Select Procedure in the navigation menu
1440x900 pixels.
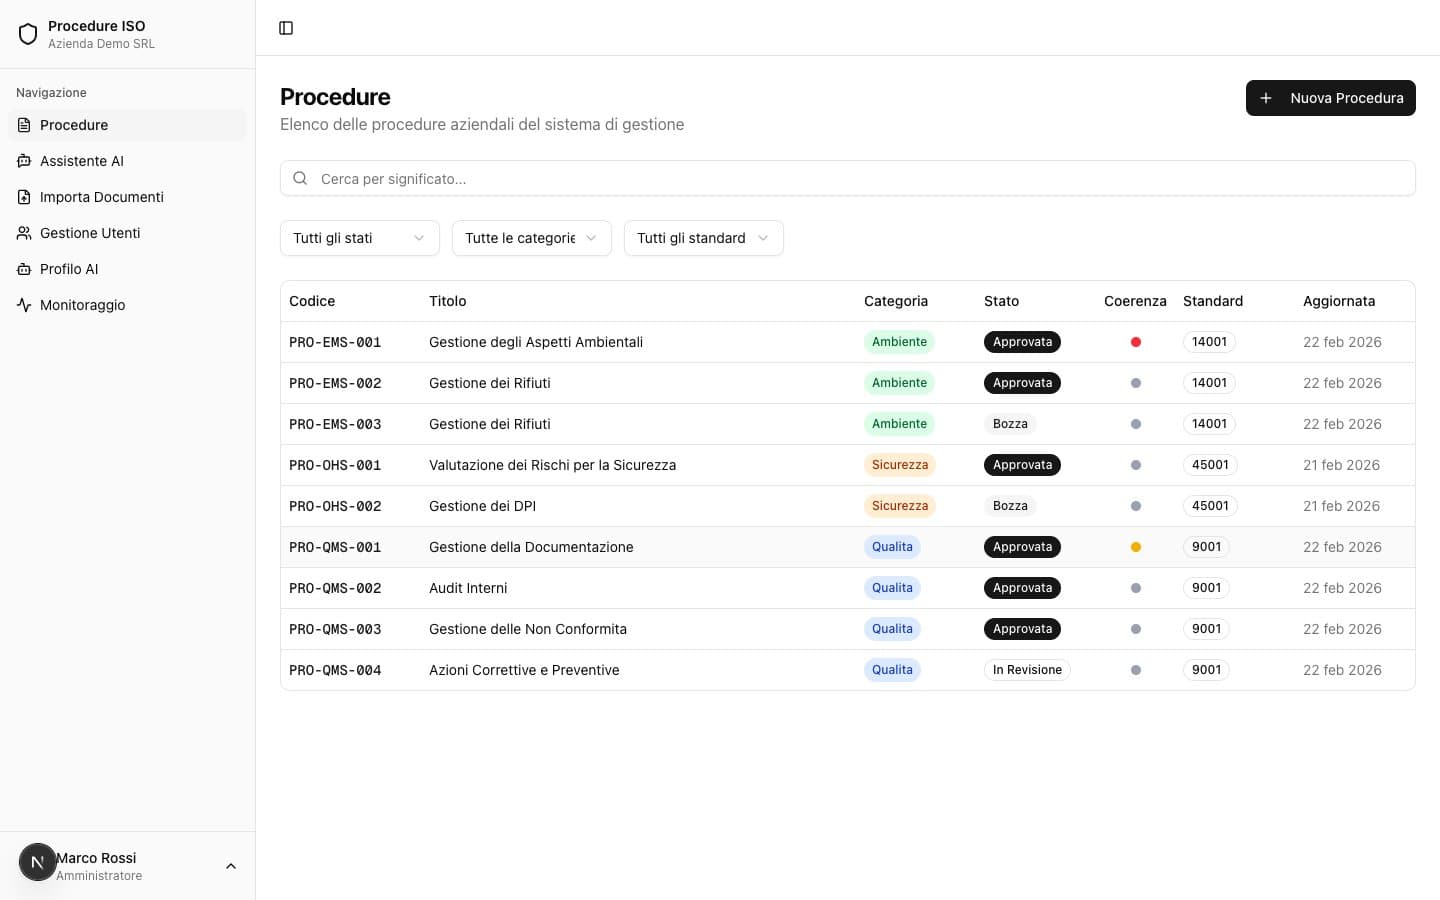click(x=74, y=125)
